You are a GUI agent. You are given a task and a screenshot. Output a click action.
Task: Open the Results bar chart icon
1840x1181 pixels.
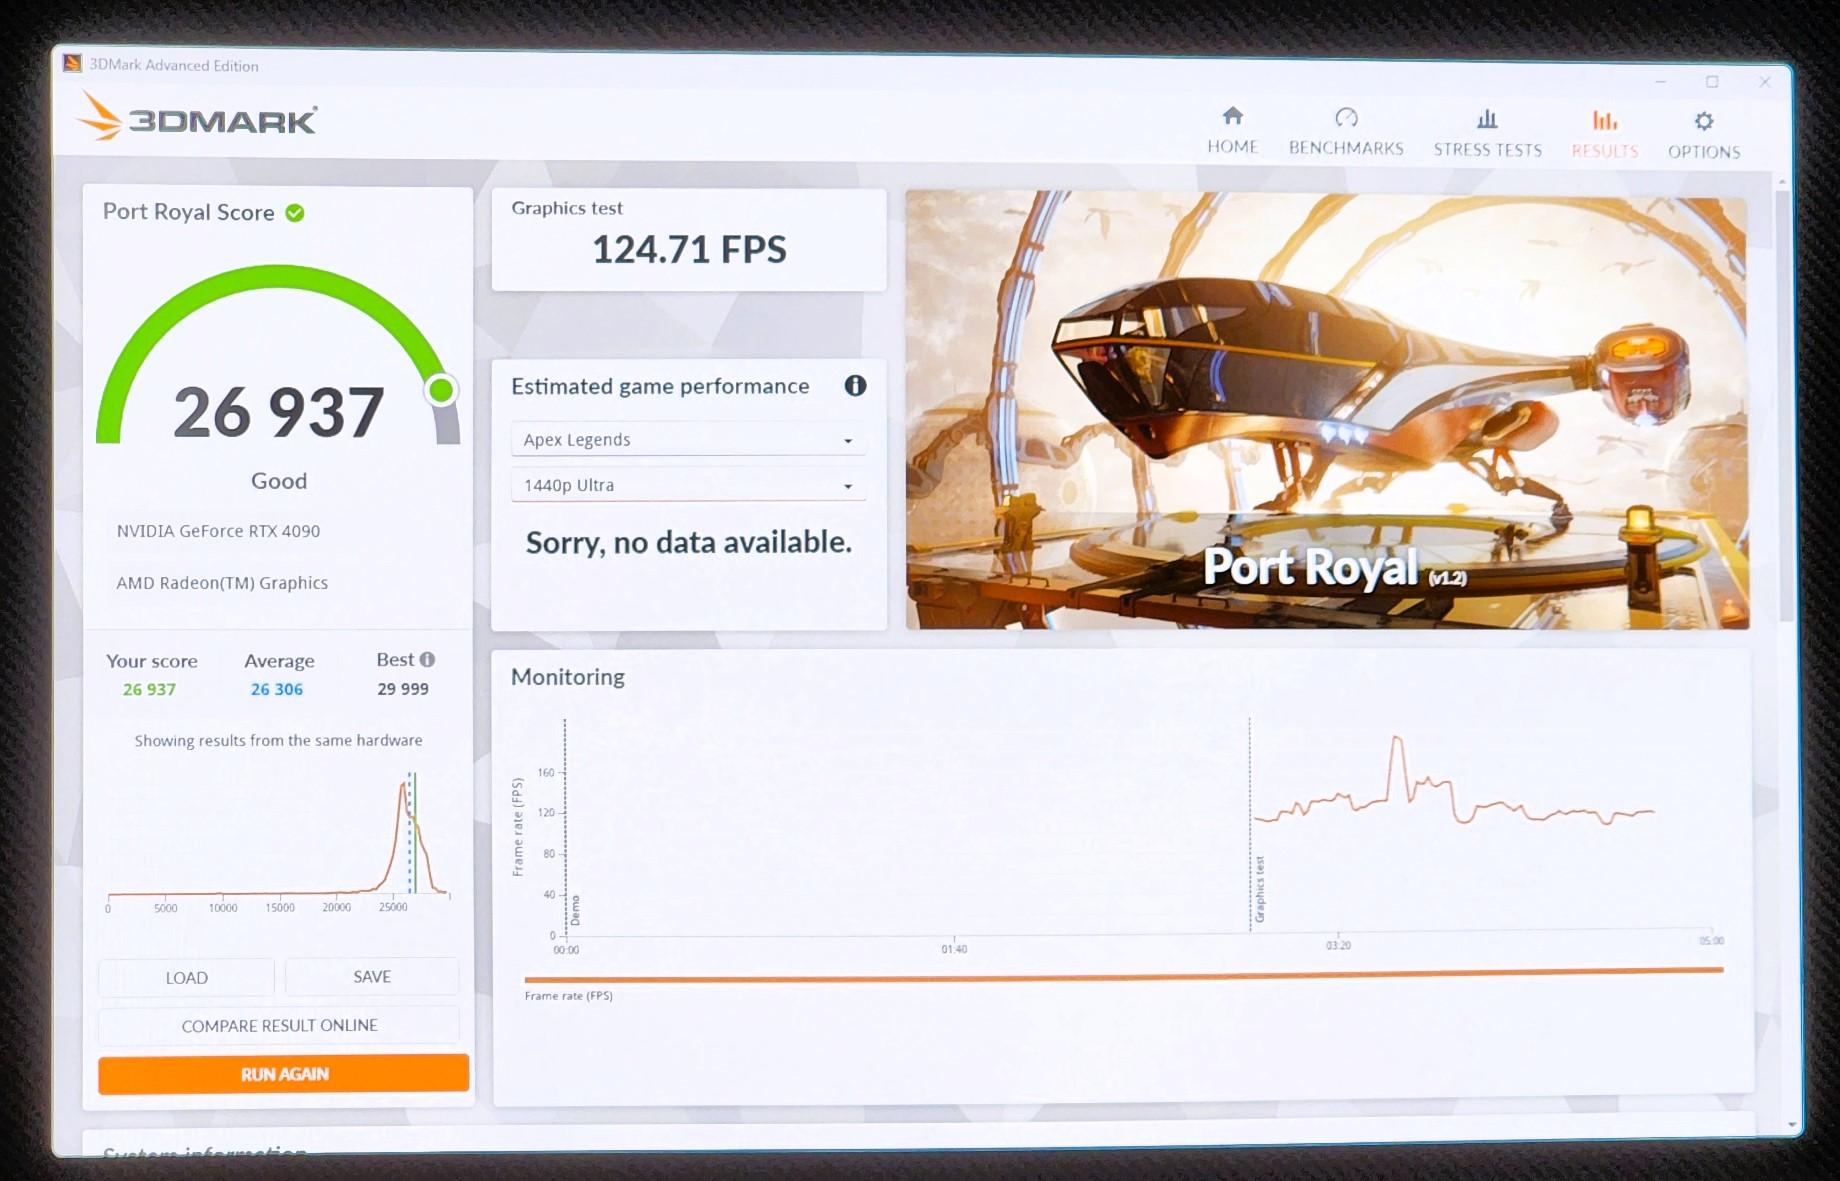1605,121
